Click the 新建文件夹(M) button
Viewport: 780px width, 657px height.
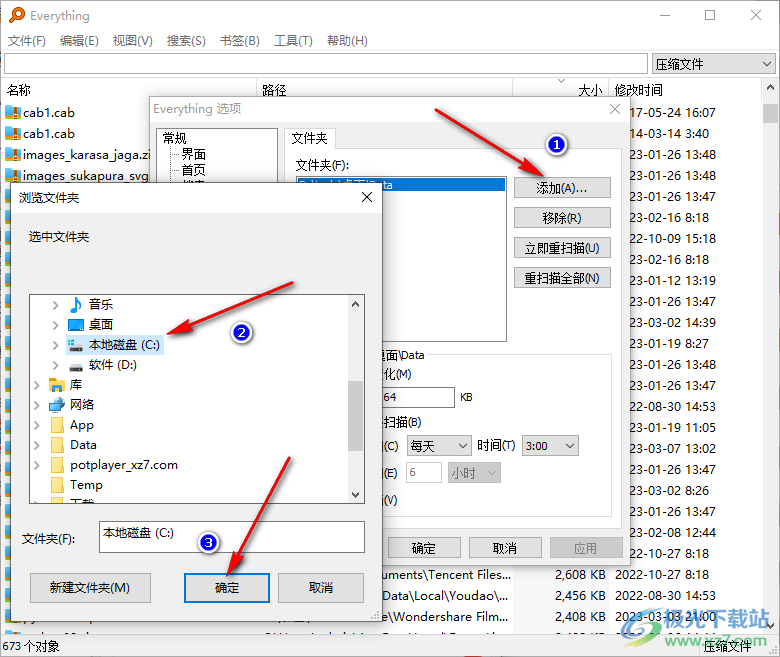[x=90, y=588]
